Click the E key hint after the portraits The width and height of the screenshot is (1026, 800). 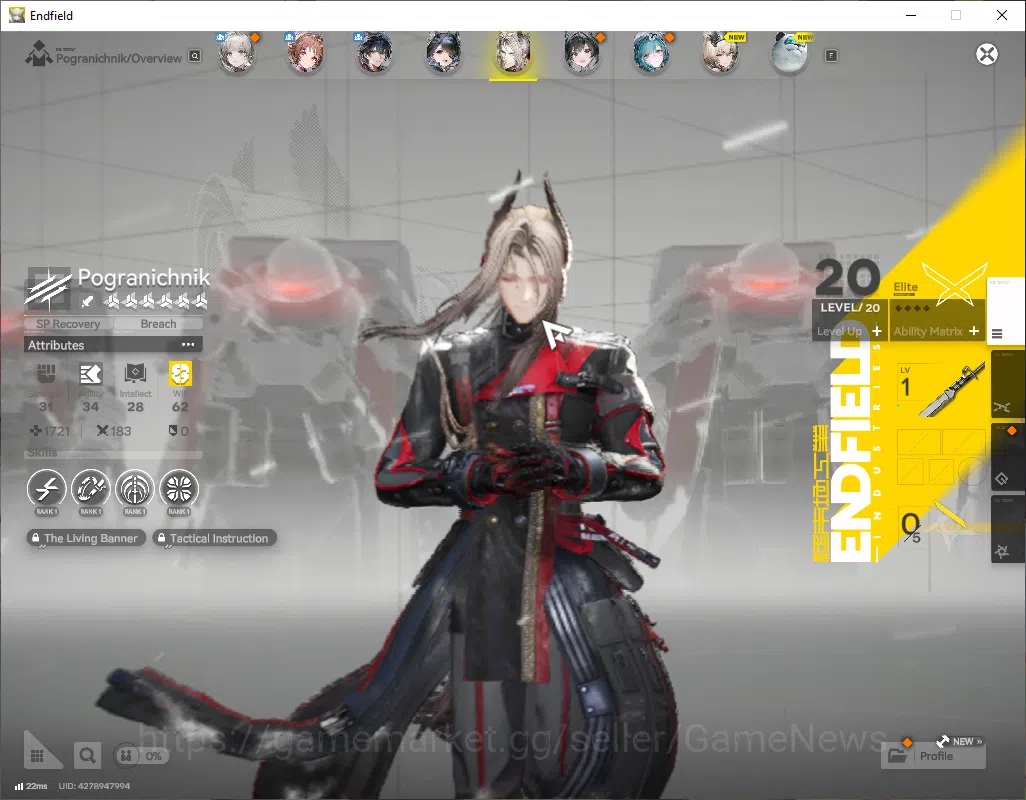click(831, 56)
